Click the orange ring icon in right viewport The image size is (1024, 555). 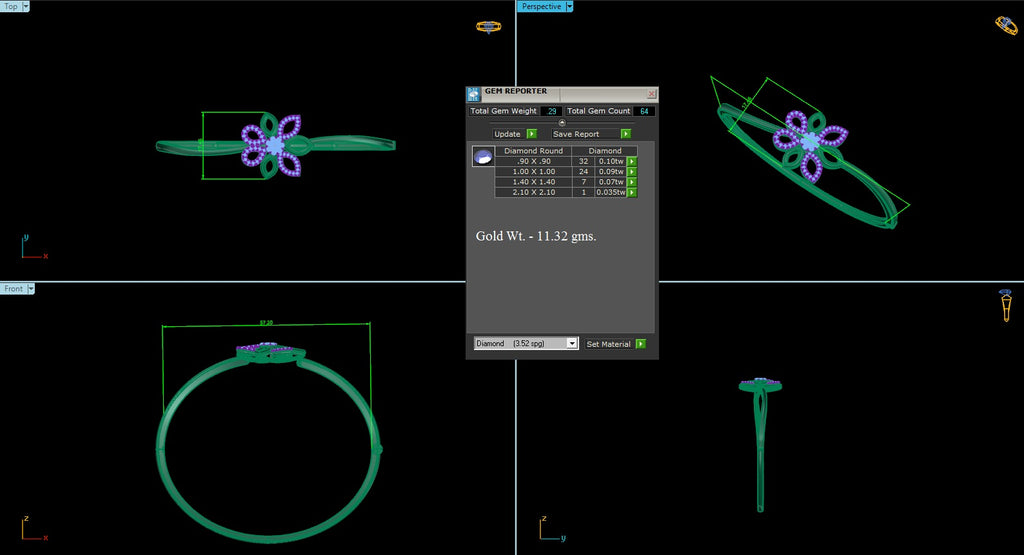(1006, 305)
